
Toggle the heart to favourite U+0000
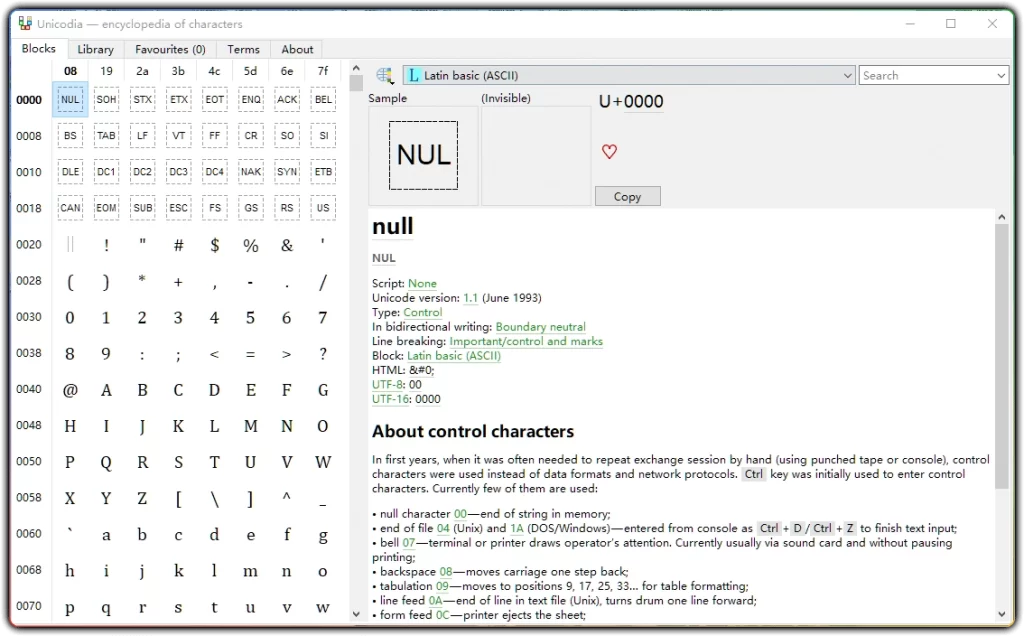tap(609, 151)
